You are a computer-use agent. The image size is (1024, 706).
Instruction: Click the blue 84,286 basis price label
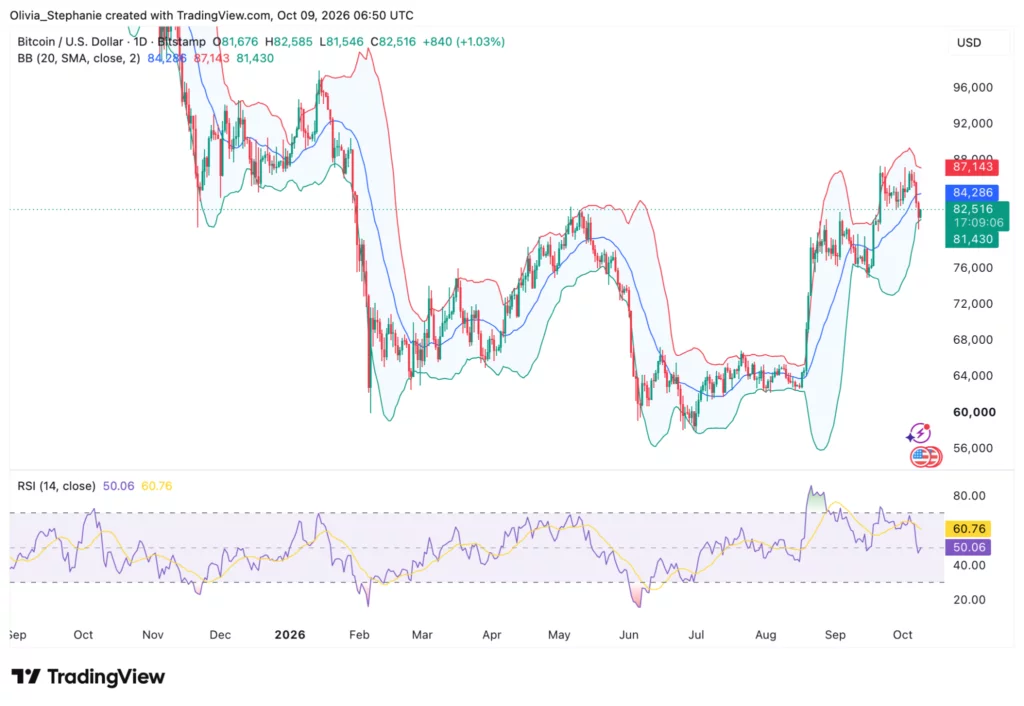pos(972,193)
